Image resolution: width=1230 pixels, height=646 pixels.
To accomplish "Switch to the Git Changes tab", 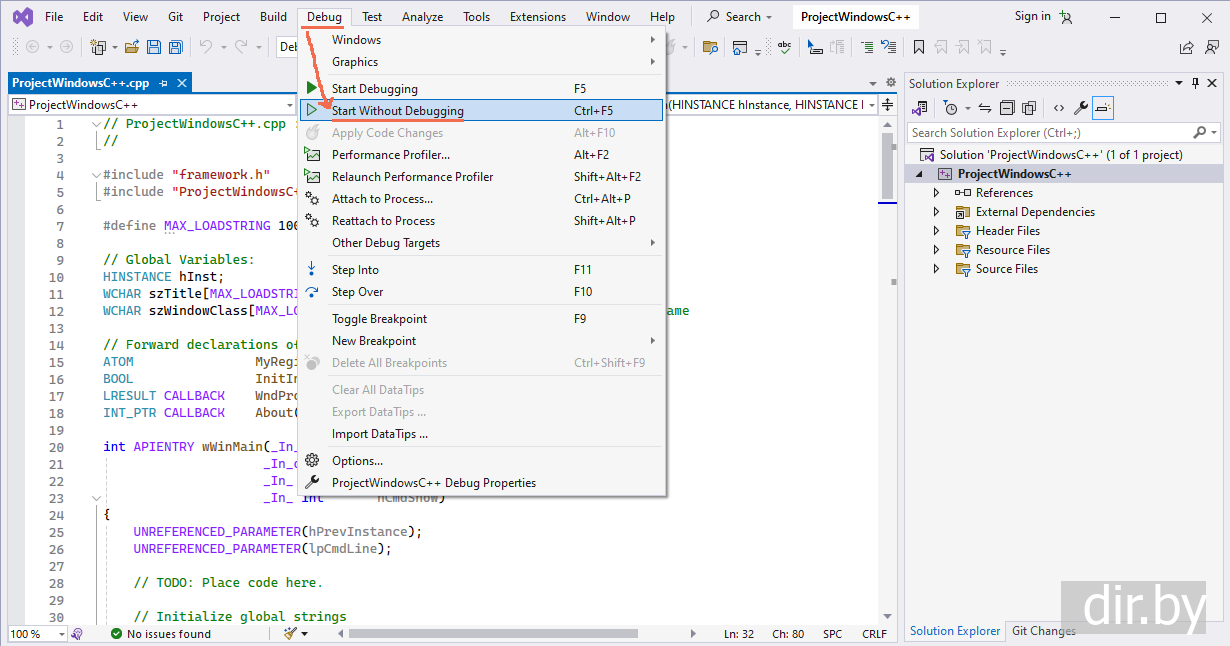I will click(1043, 631).
